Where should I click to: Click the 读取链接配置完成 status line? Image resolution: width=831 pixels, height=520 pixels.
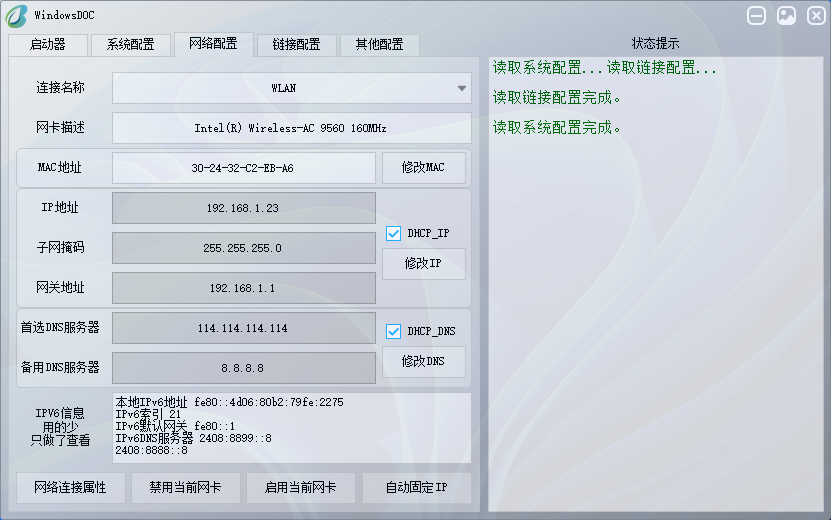pyautogui.click(x=556, y=98)
